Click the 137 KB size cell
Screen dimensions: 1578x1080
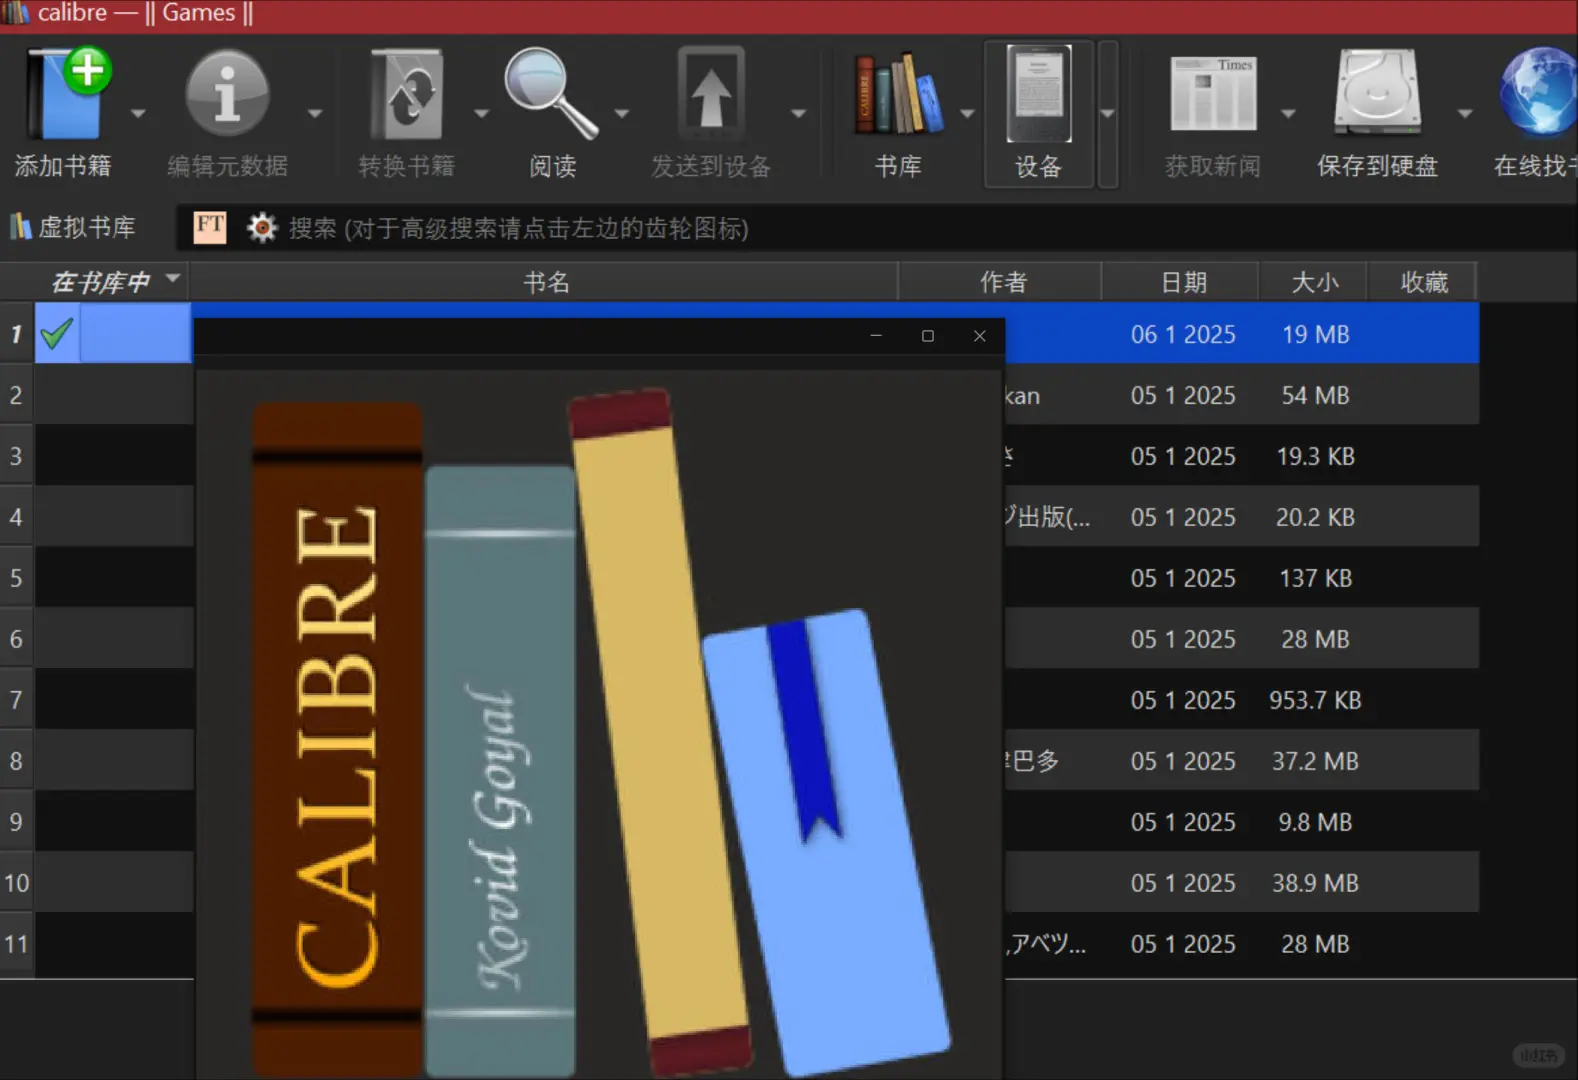[x=1315, y=578]
